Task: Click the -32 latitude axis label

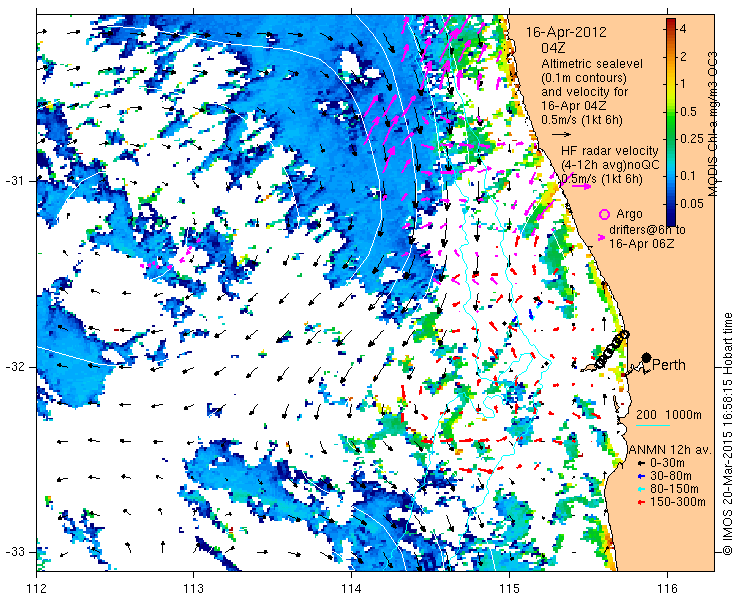Action: 16,367
